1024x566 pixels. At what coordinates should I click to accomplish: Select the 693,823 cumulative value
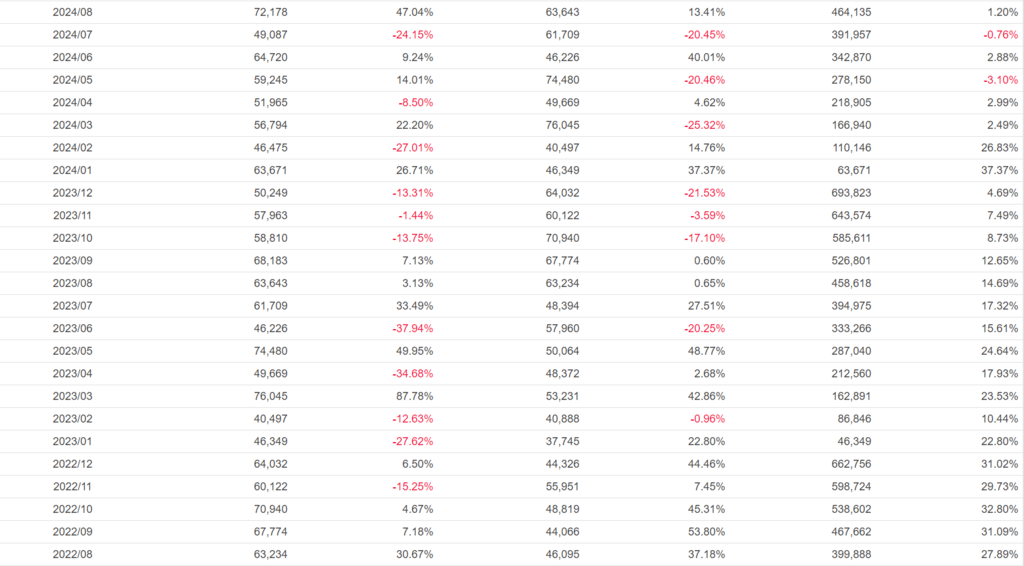tap(850, 193)
